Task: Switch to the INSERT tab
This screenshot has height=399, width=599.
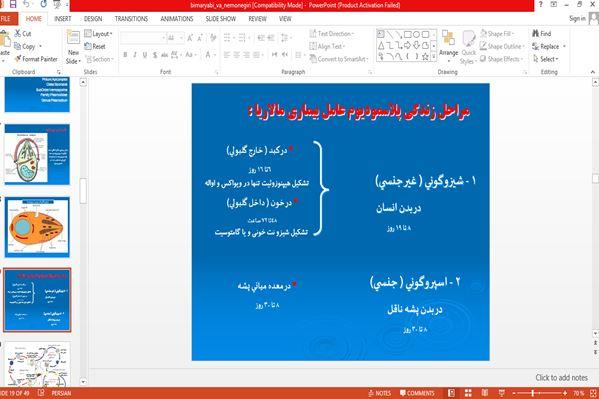Action: [63, 19]
